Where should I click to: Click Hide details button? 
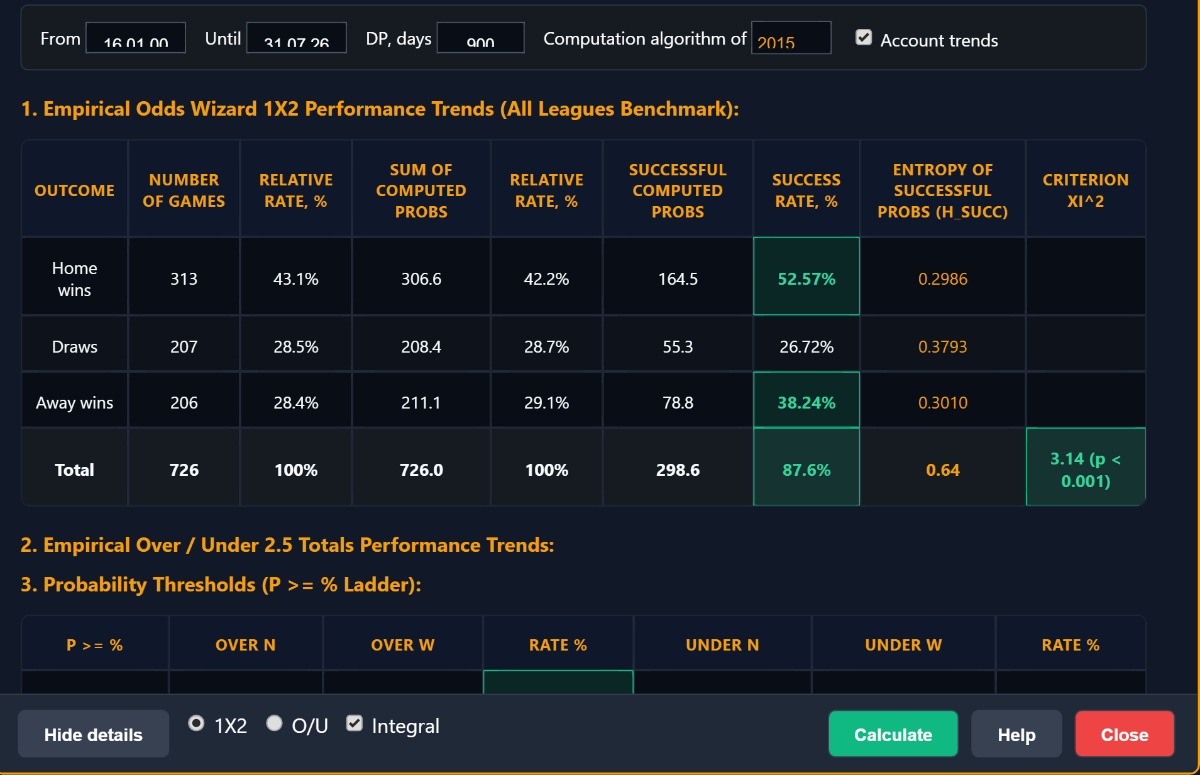93,734
